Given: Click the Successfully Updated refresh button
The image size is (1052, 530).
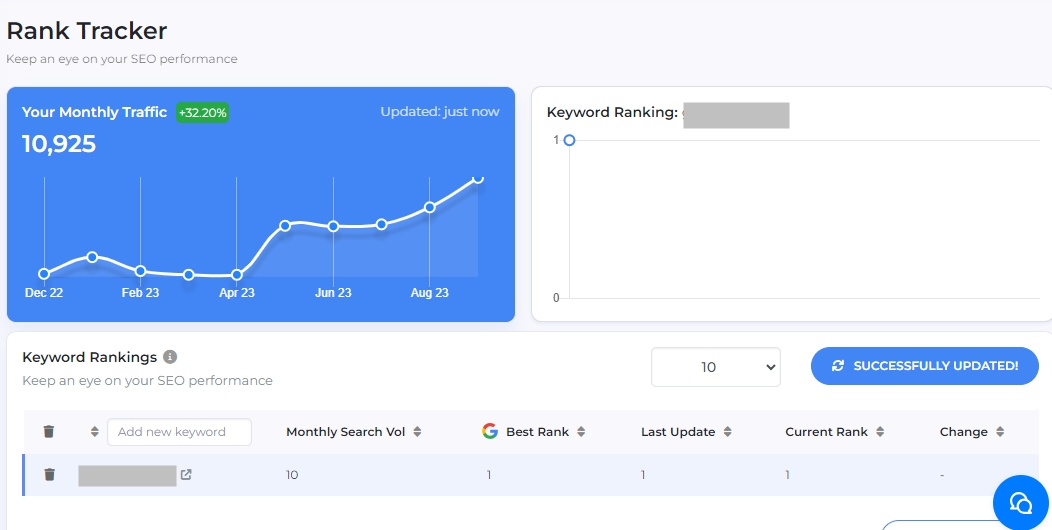Looking at the screenshot, I should [x=925, y=366].
